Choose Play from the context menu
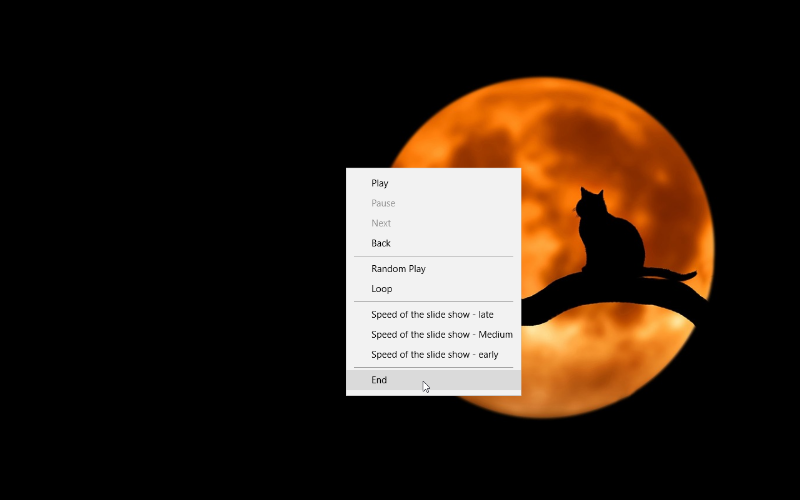Screen dimensions: 800x500 (380, 183)
